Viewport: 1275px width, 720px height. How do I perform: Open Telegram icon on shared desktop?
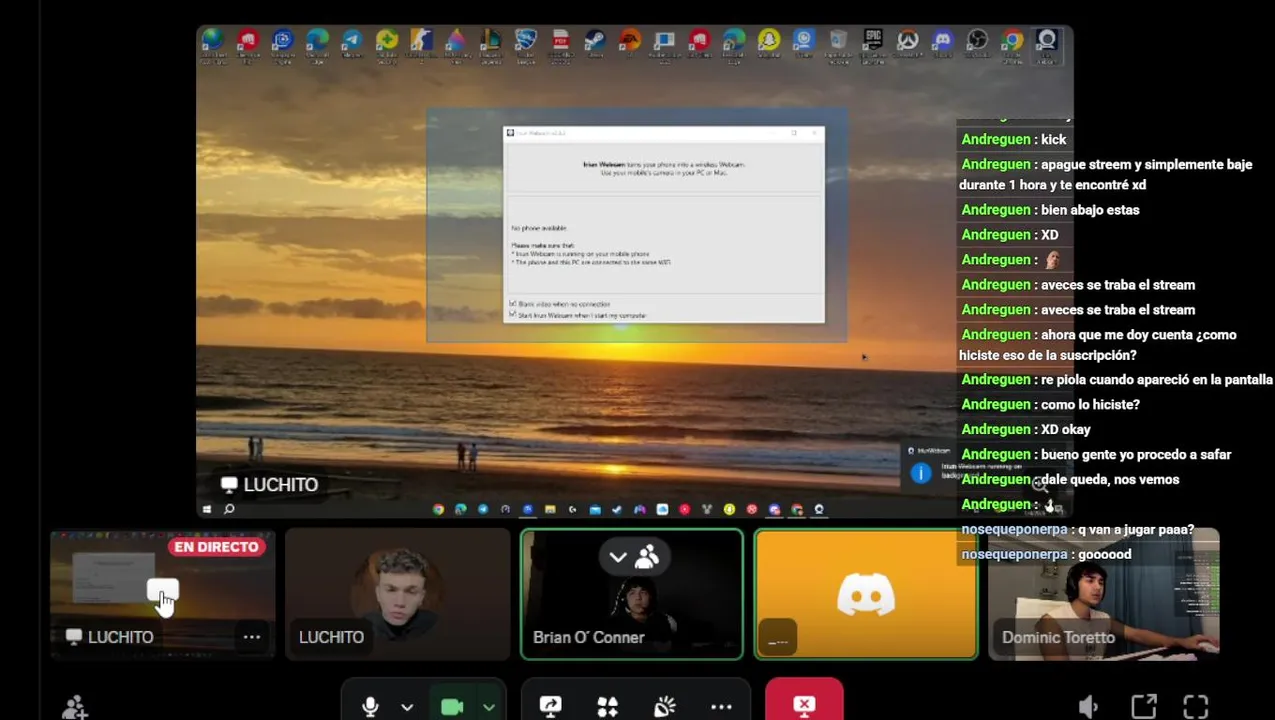tap(351, 42)
